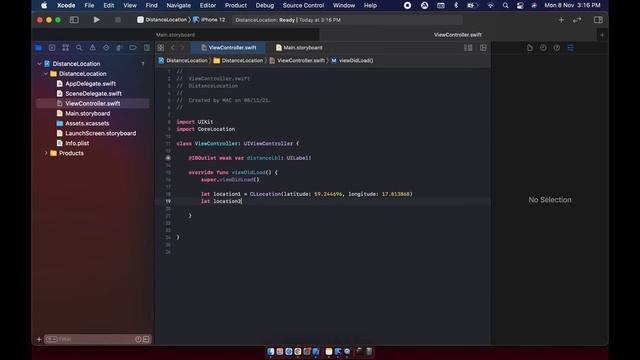
Task: Show the Breakpoint navigator
Action: [133, 48]
